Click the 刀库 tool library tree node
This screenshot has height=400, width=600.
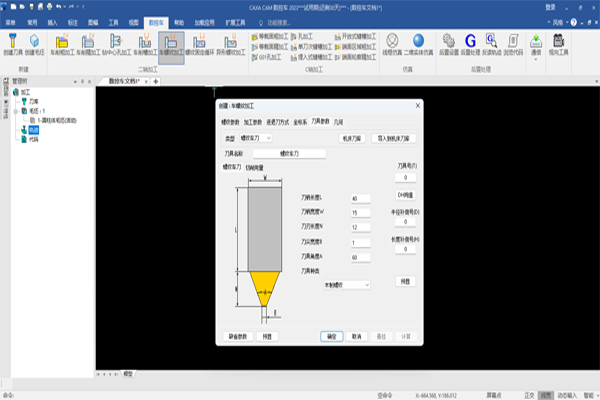coord(32,100)
